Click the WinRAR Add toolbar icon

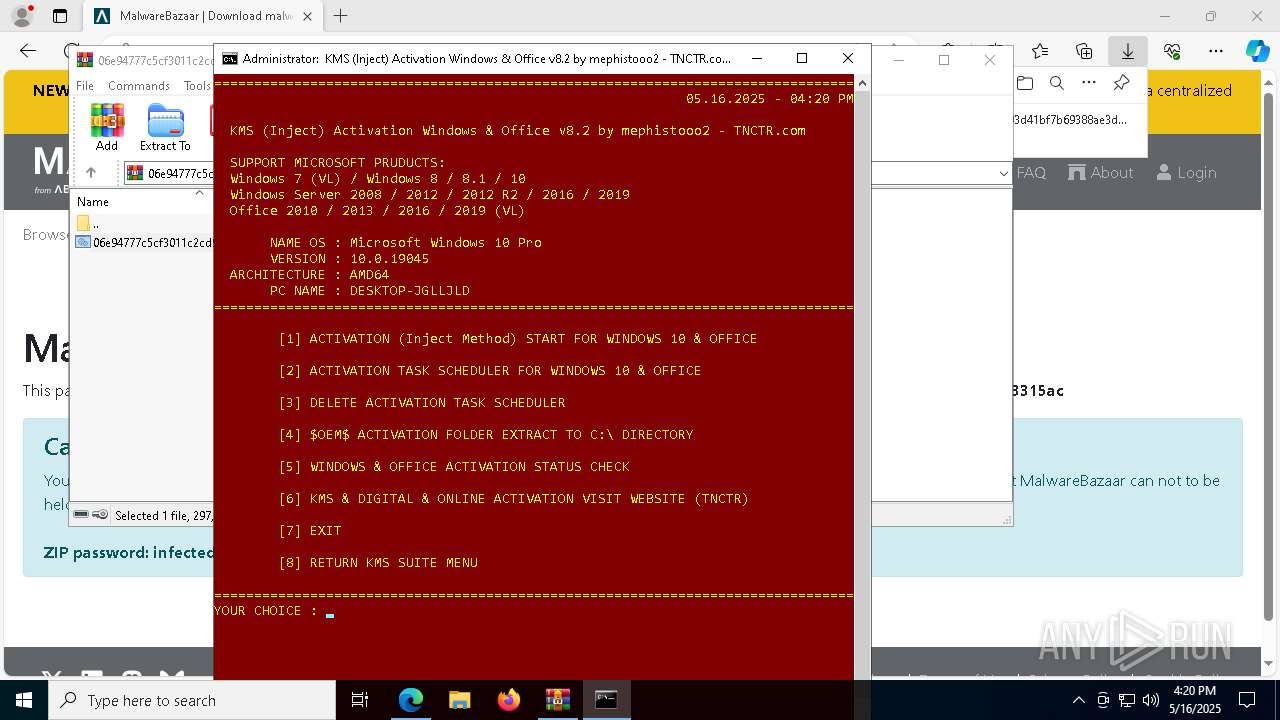coord(107,127)
